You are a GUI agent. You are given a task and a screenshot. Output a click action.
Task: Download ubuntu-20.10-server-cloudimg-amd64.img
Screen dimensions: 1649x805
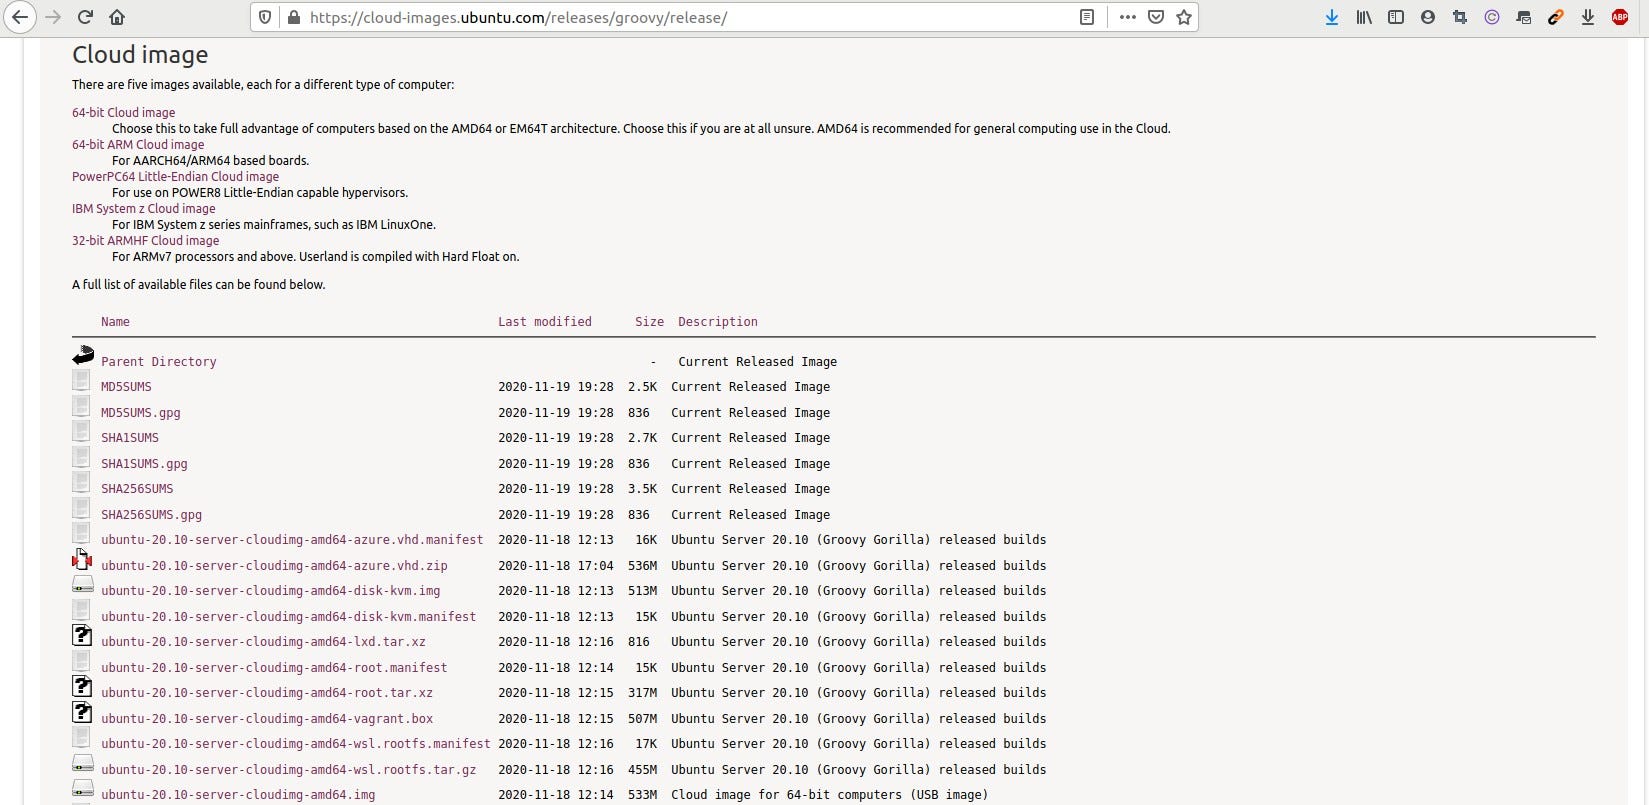pos(238,795)
